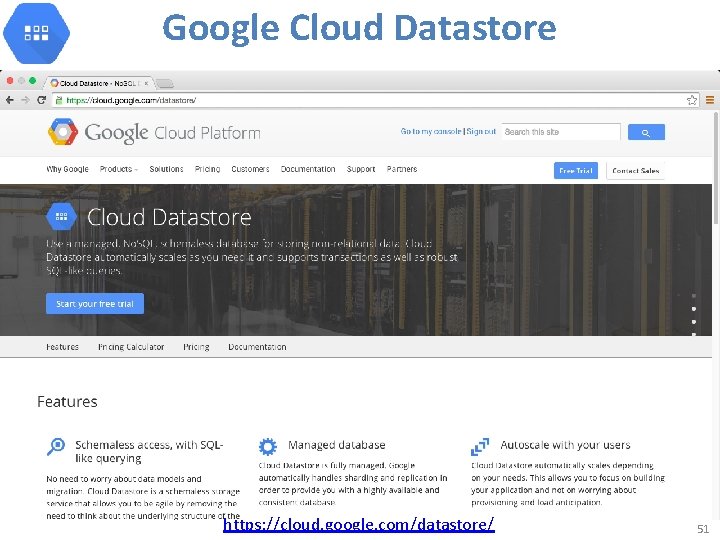The width and height of the screenshot is (720, 540).
Task: Click the magnifier search button
Action: [x=646, y=132]
